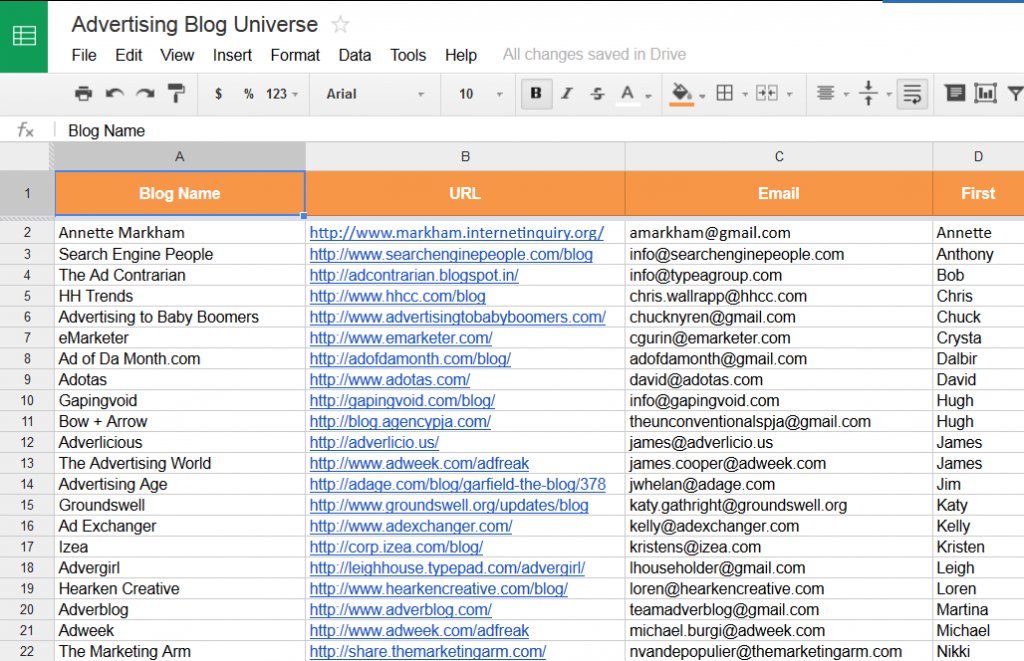Screen dimensions: 1024x661
Task: Select the Email header cell
Action: click(x=778, y=193)
